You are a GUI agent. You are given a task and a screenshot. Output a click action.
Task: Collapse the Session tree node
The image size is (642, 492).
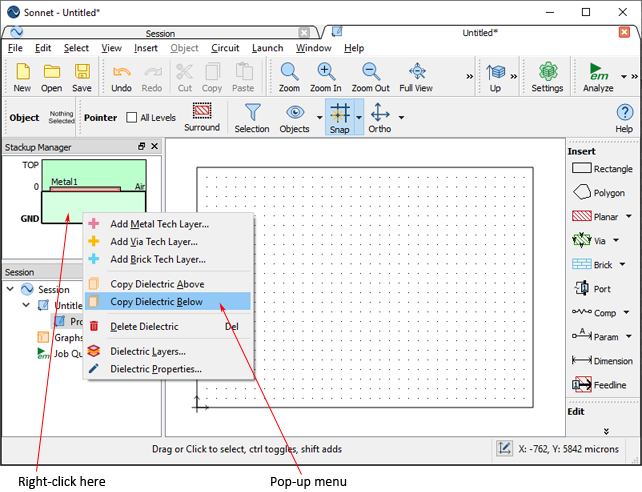[11, 289]
